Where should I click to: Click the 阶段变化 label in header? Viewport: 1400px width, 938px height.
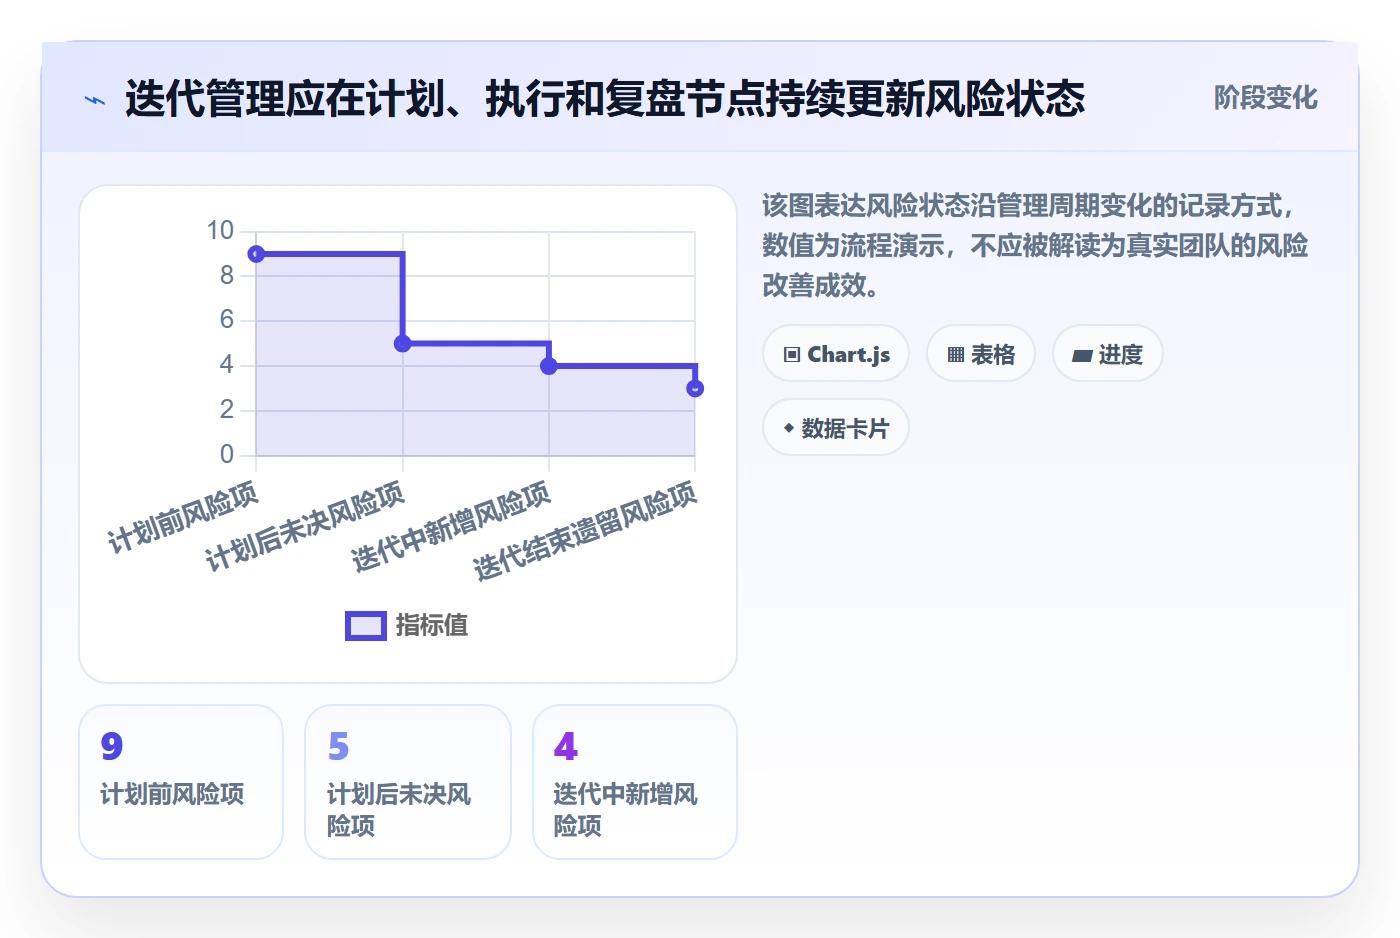(x=1265, y=98)
